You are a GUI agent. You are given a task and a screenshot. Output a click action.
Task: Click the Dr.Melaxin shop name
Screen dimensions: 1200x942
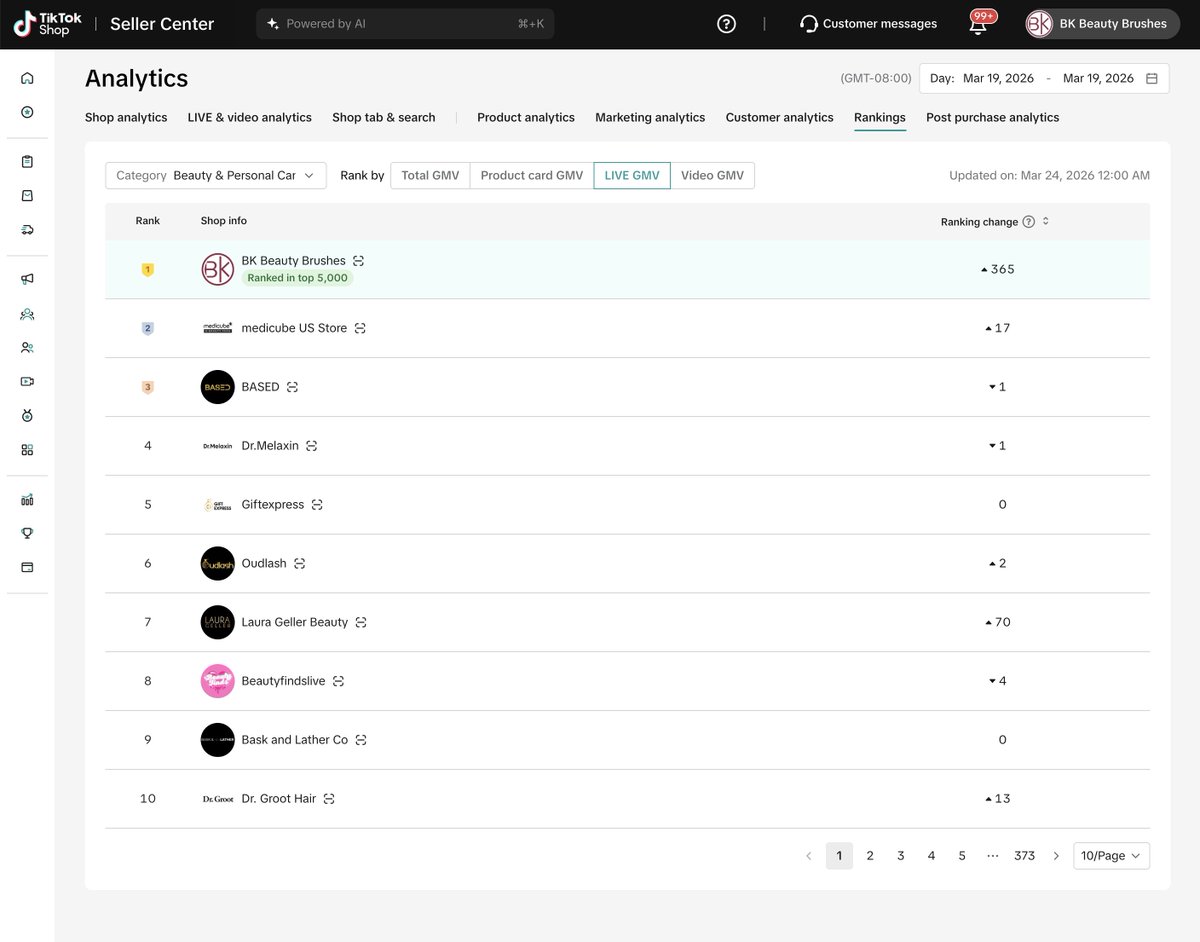pyautogui.click(x=270, y=446)
